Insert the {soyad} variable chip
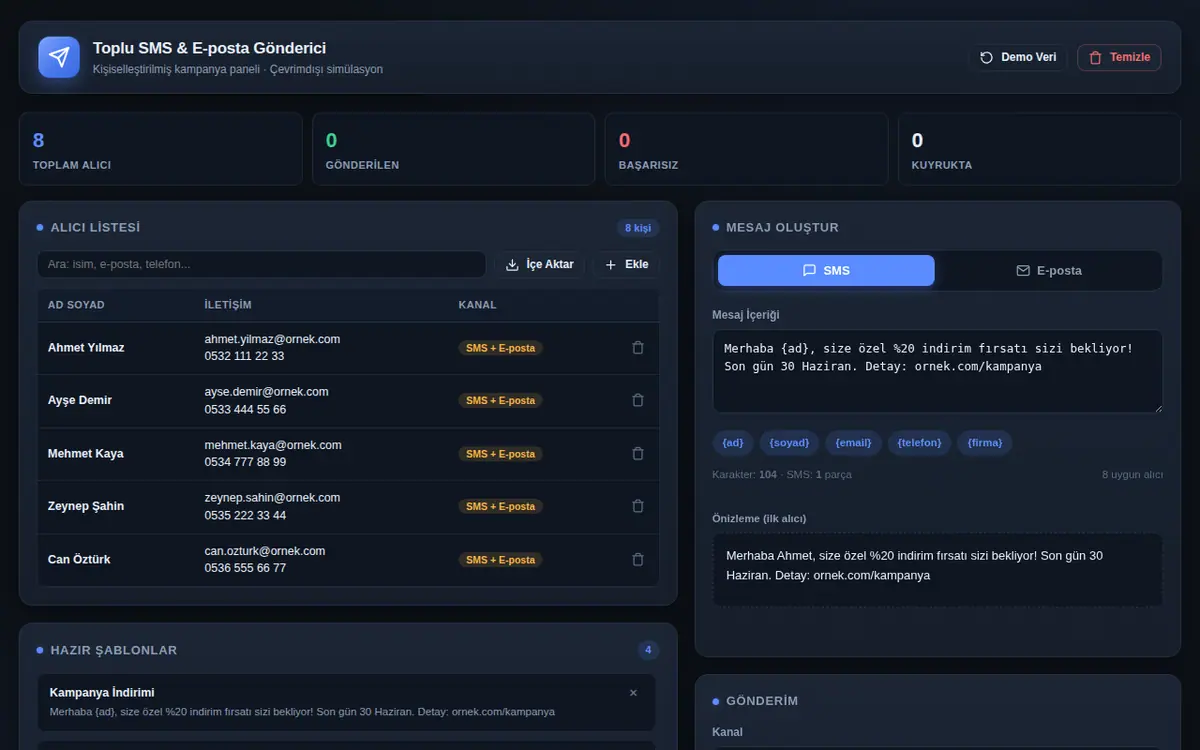Viewport: 1200px width, 750px height. click(789, 442)
